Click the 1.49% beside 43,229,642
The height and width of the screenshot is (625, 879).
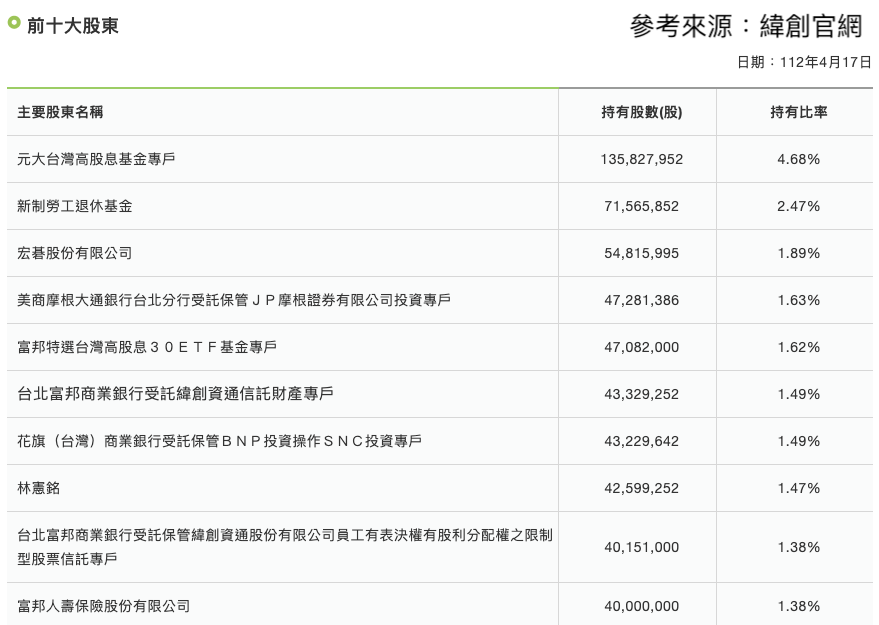click(x=799, y=442)
